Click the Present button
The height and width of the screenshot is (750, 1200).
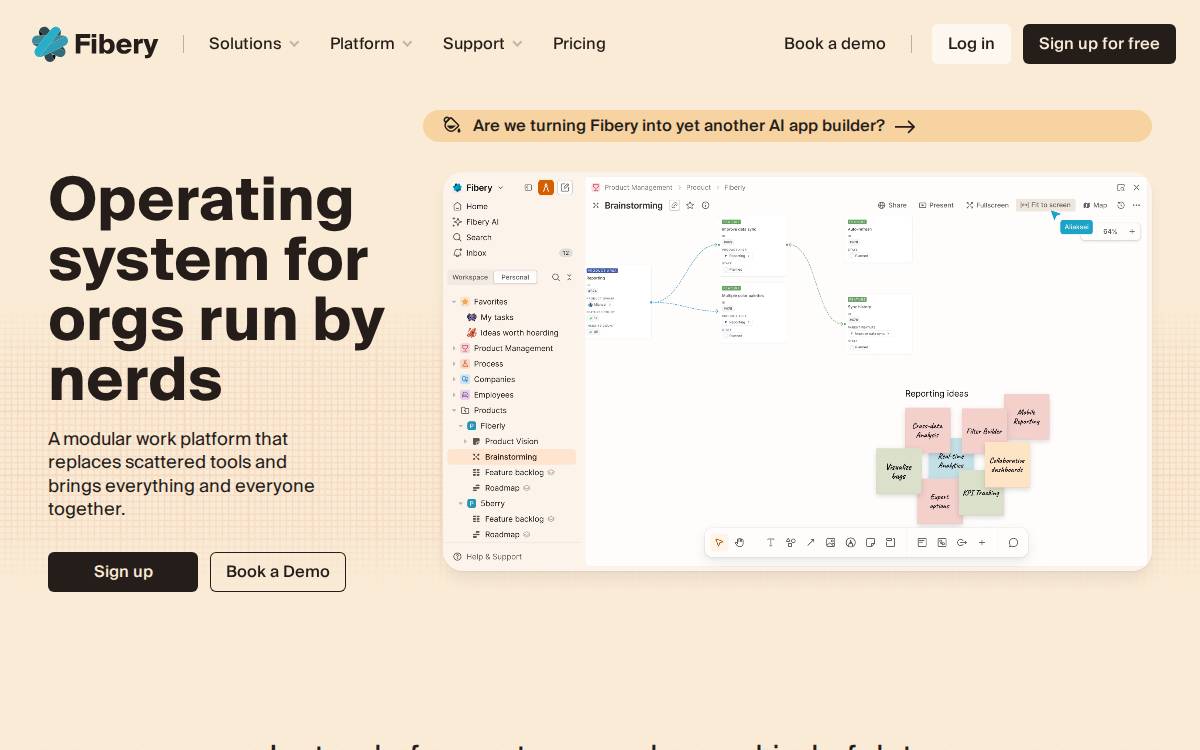(936, 205)
